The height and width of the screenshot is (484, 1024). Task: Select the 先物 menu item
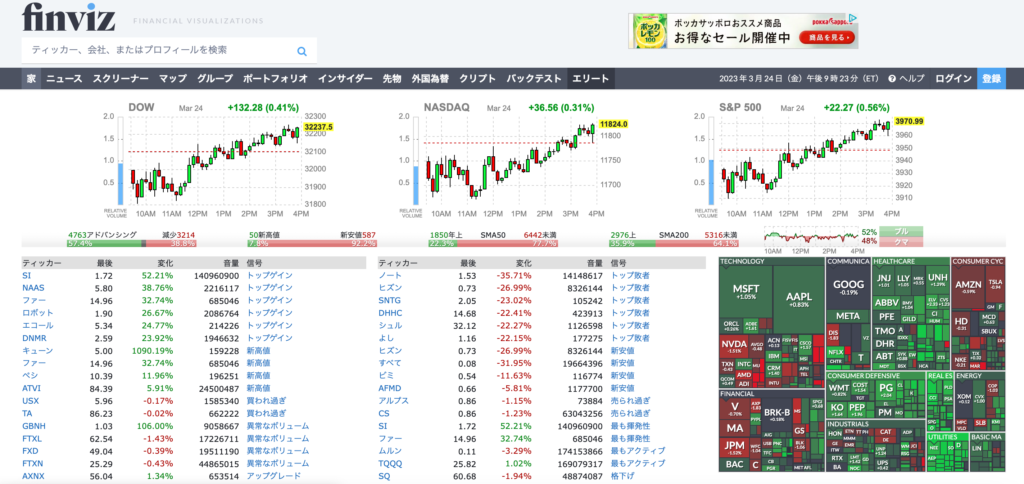(x=392, y=78)
